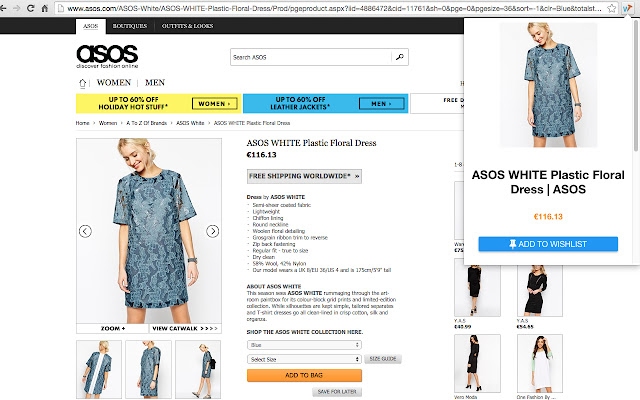640x400 pixels.
Task: Click the '58% Wool, 42% Nylon' detail line
Action: pos(279,264)
